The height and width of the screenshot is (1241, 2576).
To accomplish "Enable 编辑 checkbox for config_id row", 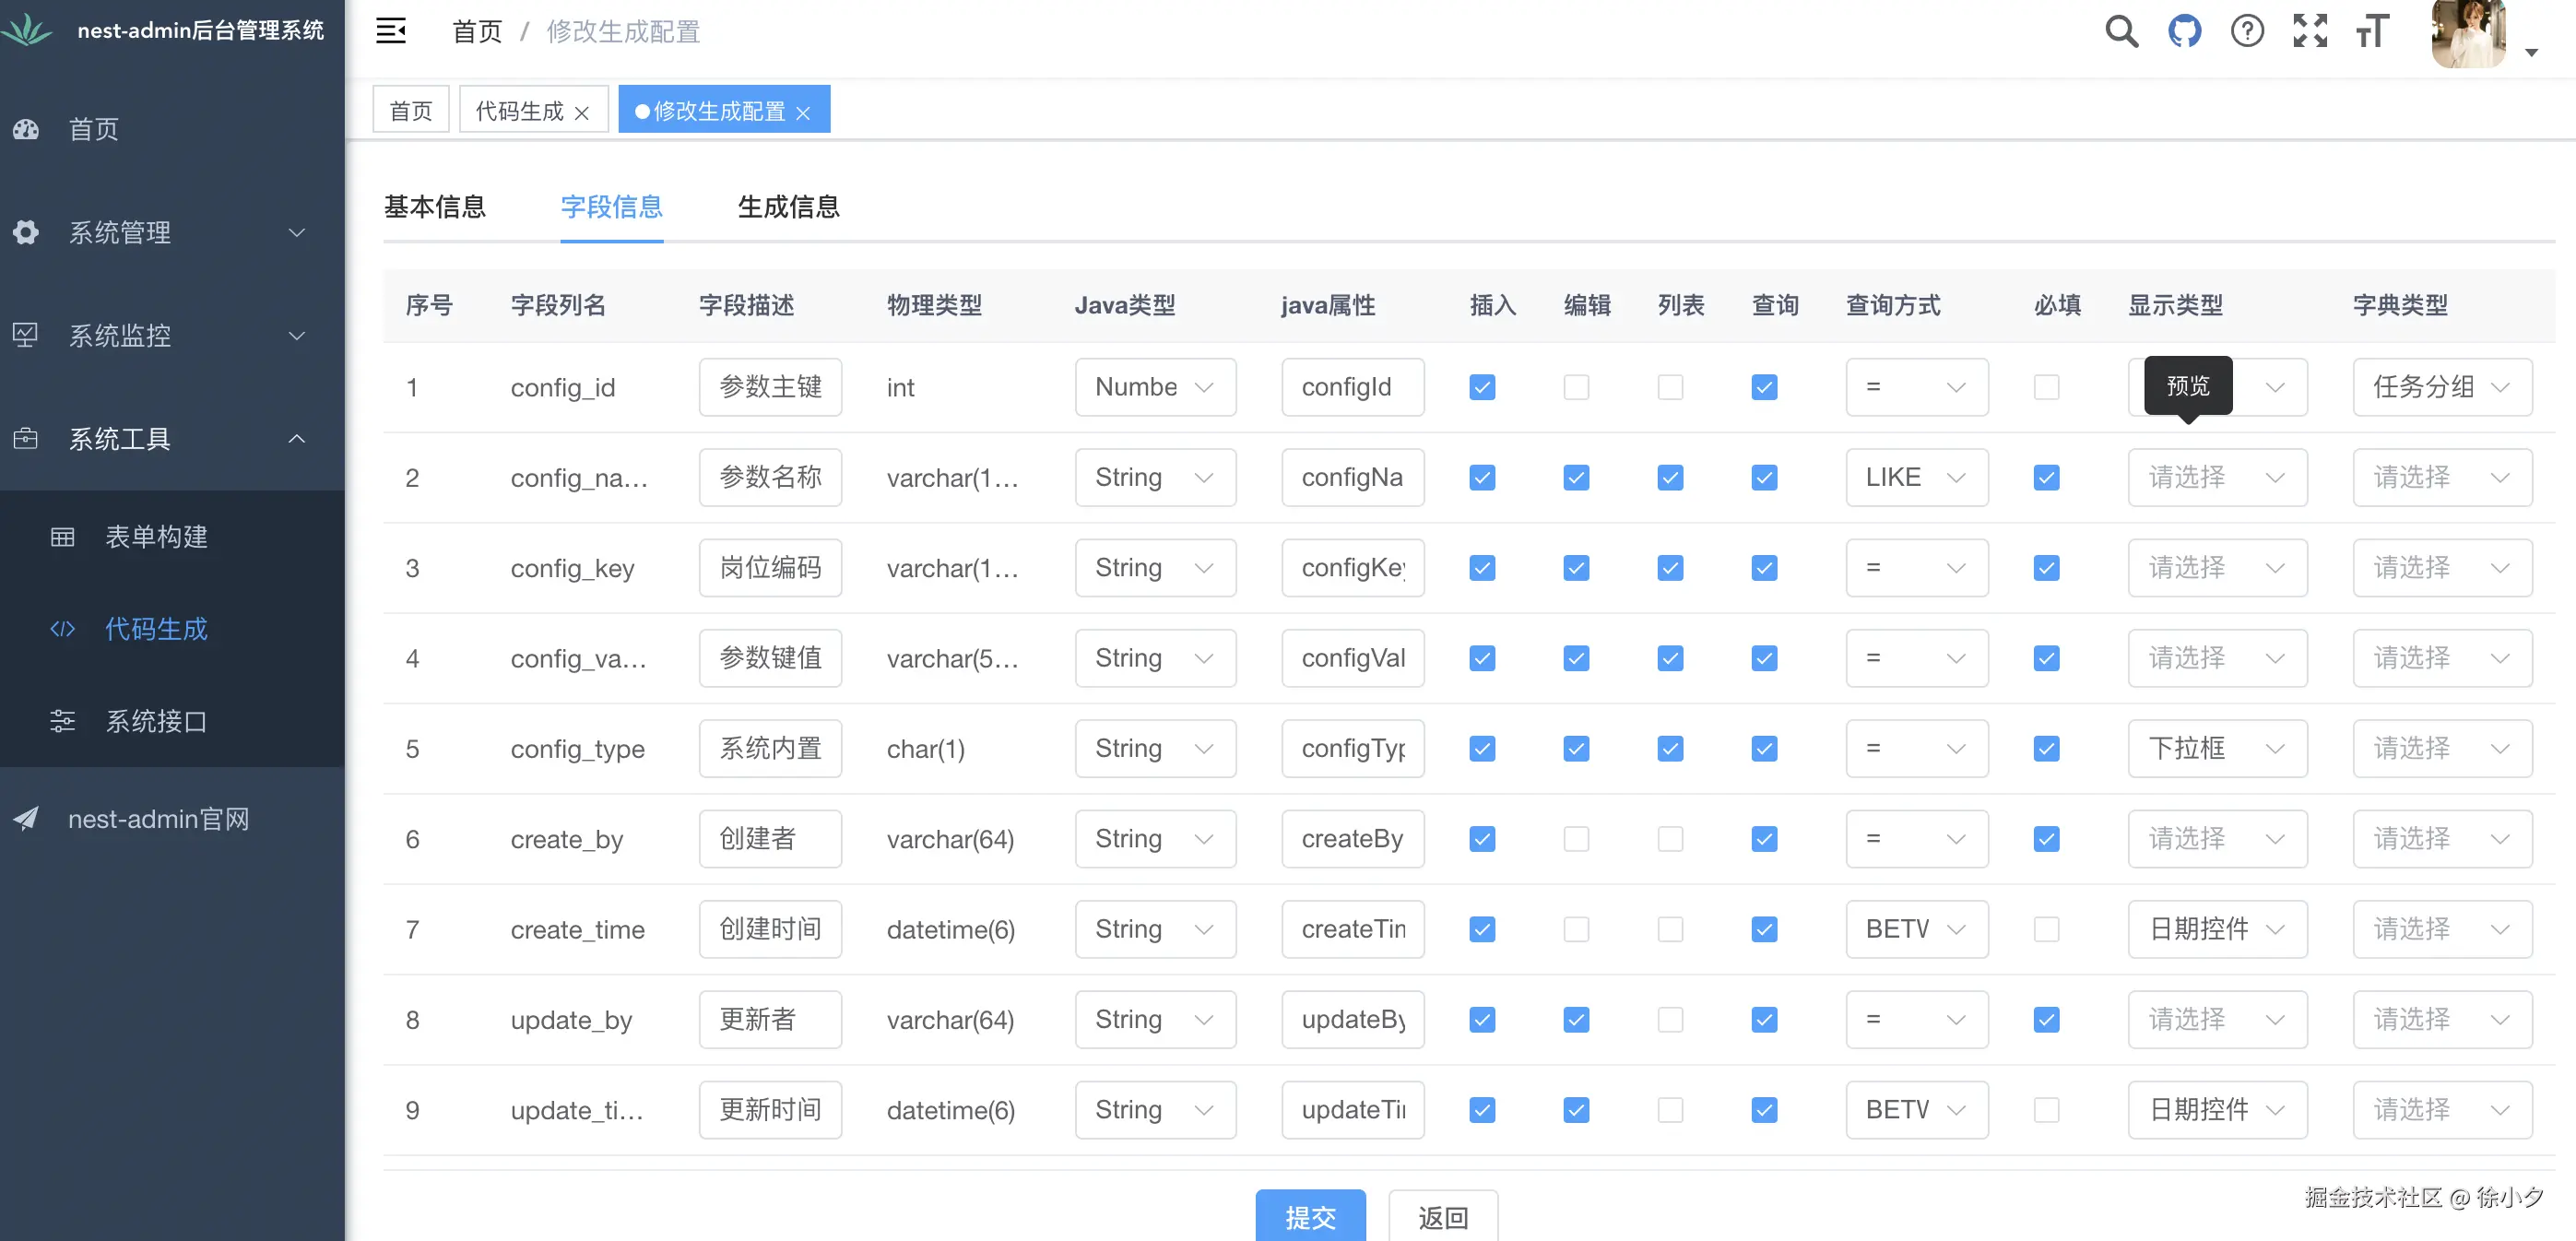I will coord(1576,387).
